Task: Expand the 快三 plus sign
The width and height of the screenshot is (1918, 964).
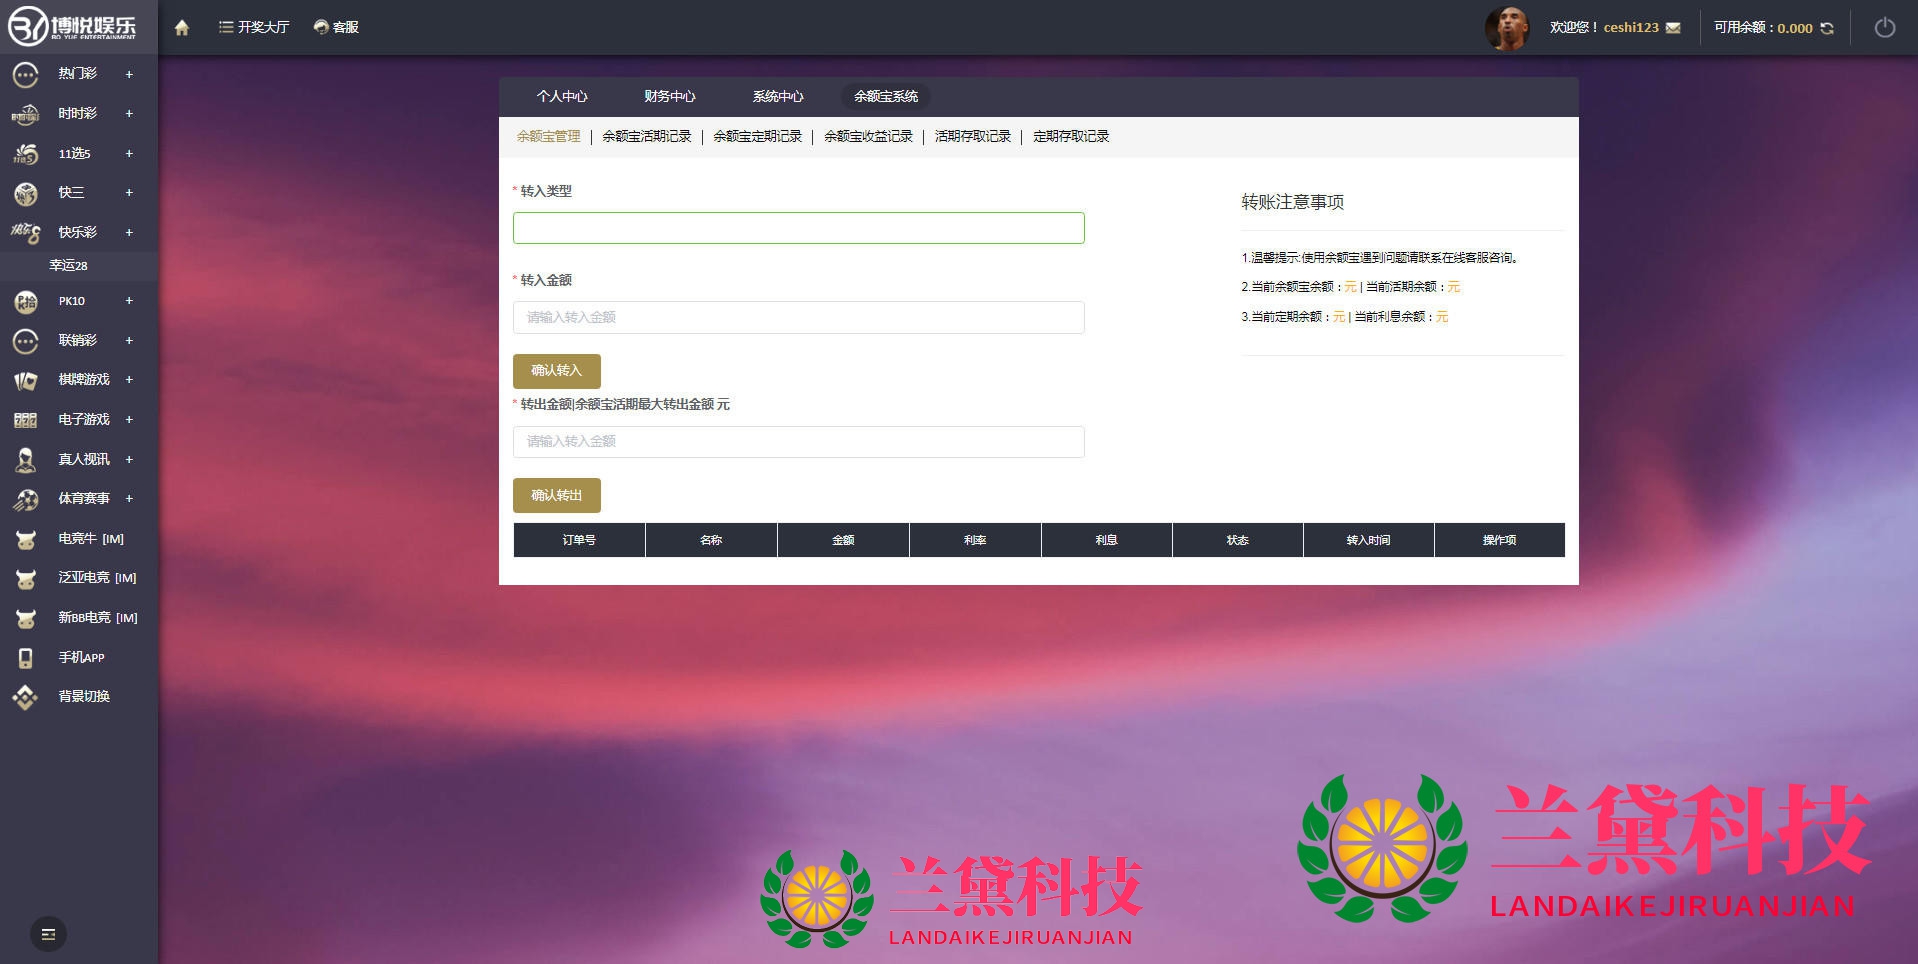Action: coord(129,192)
